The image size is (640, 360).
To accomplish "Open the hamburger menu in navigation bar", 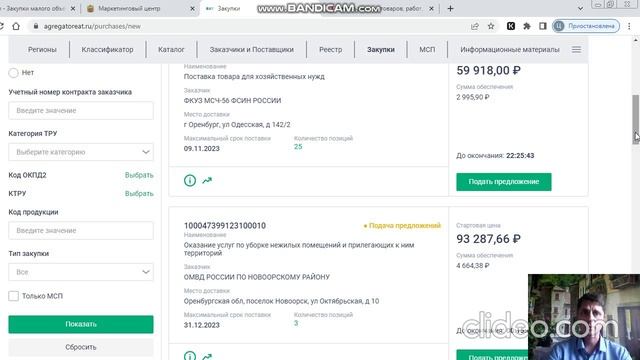I will [576, 49].
